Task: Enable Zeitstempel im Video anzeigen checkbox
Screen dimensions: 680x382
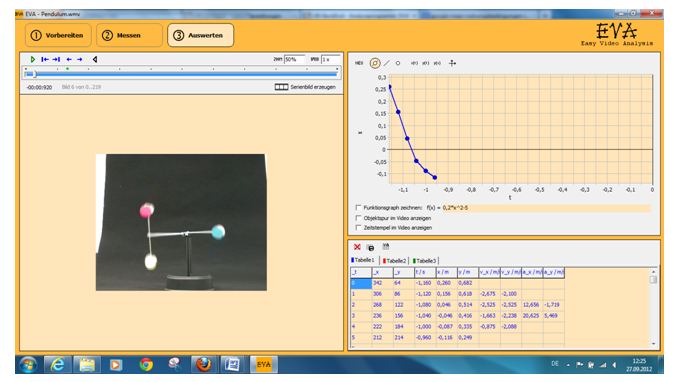Action: pos(358,227)
